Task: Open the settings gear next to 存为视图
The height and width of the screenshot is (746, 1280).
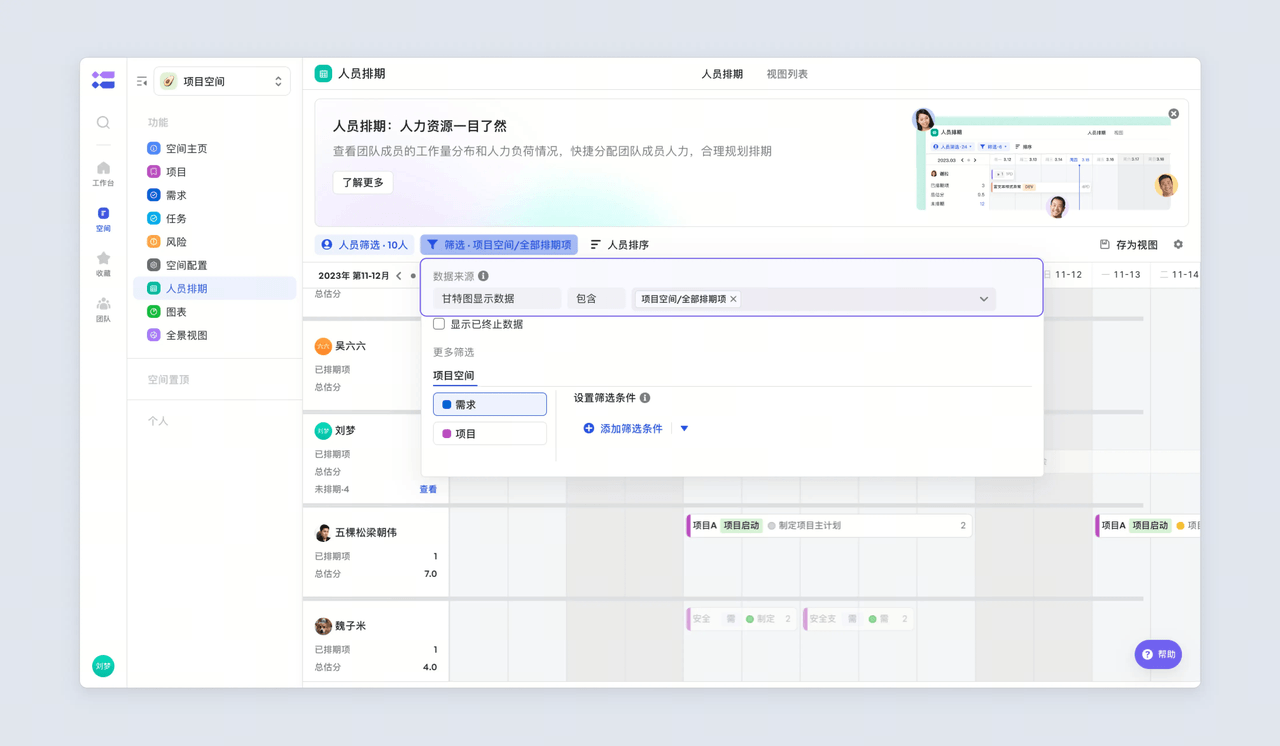Action: click(1178, 245)
